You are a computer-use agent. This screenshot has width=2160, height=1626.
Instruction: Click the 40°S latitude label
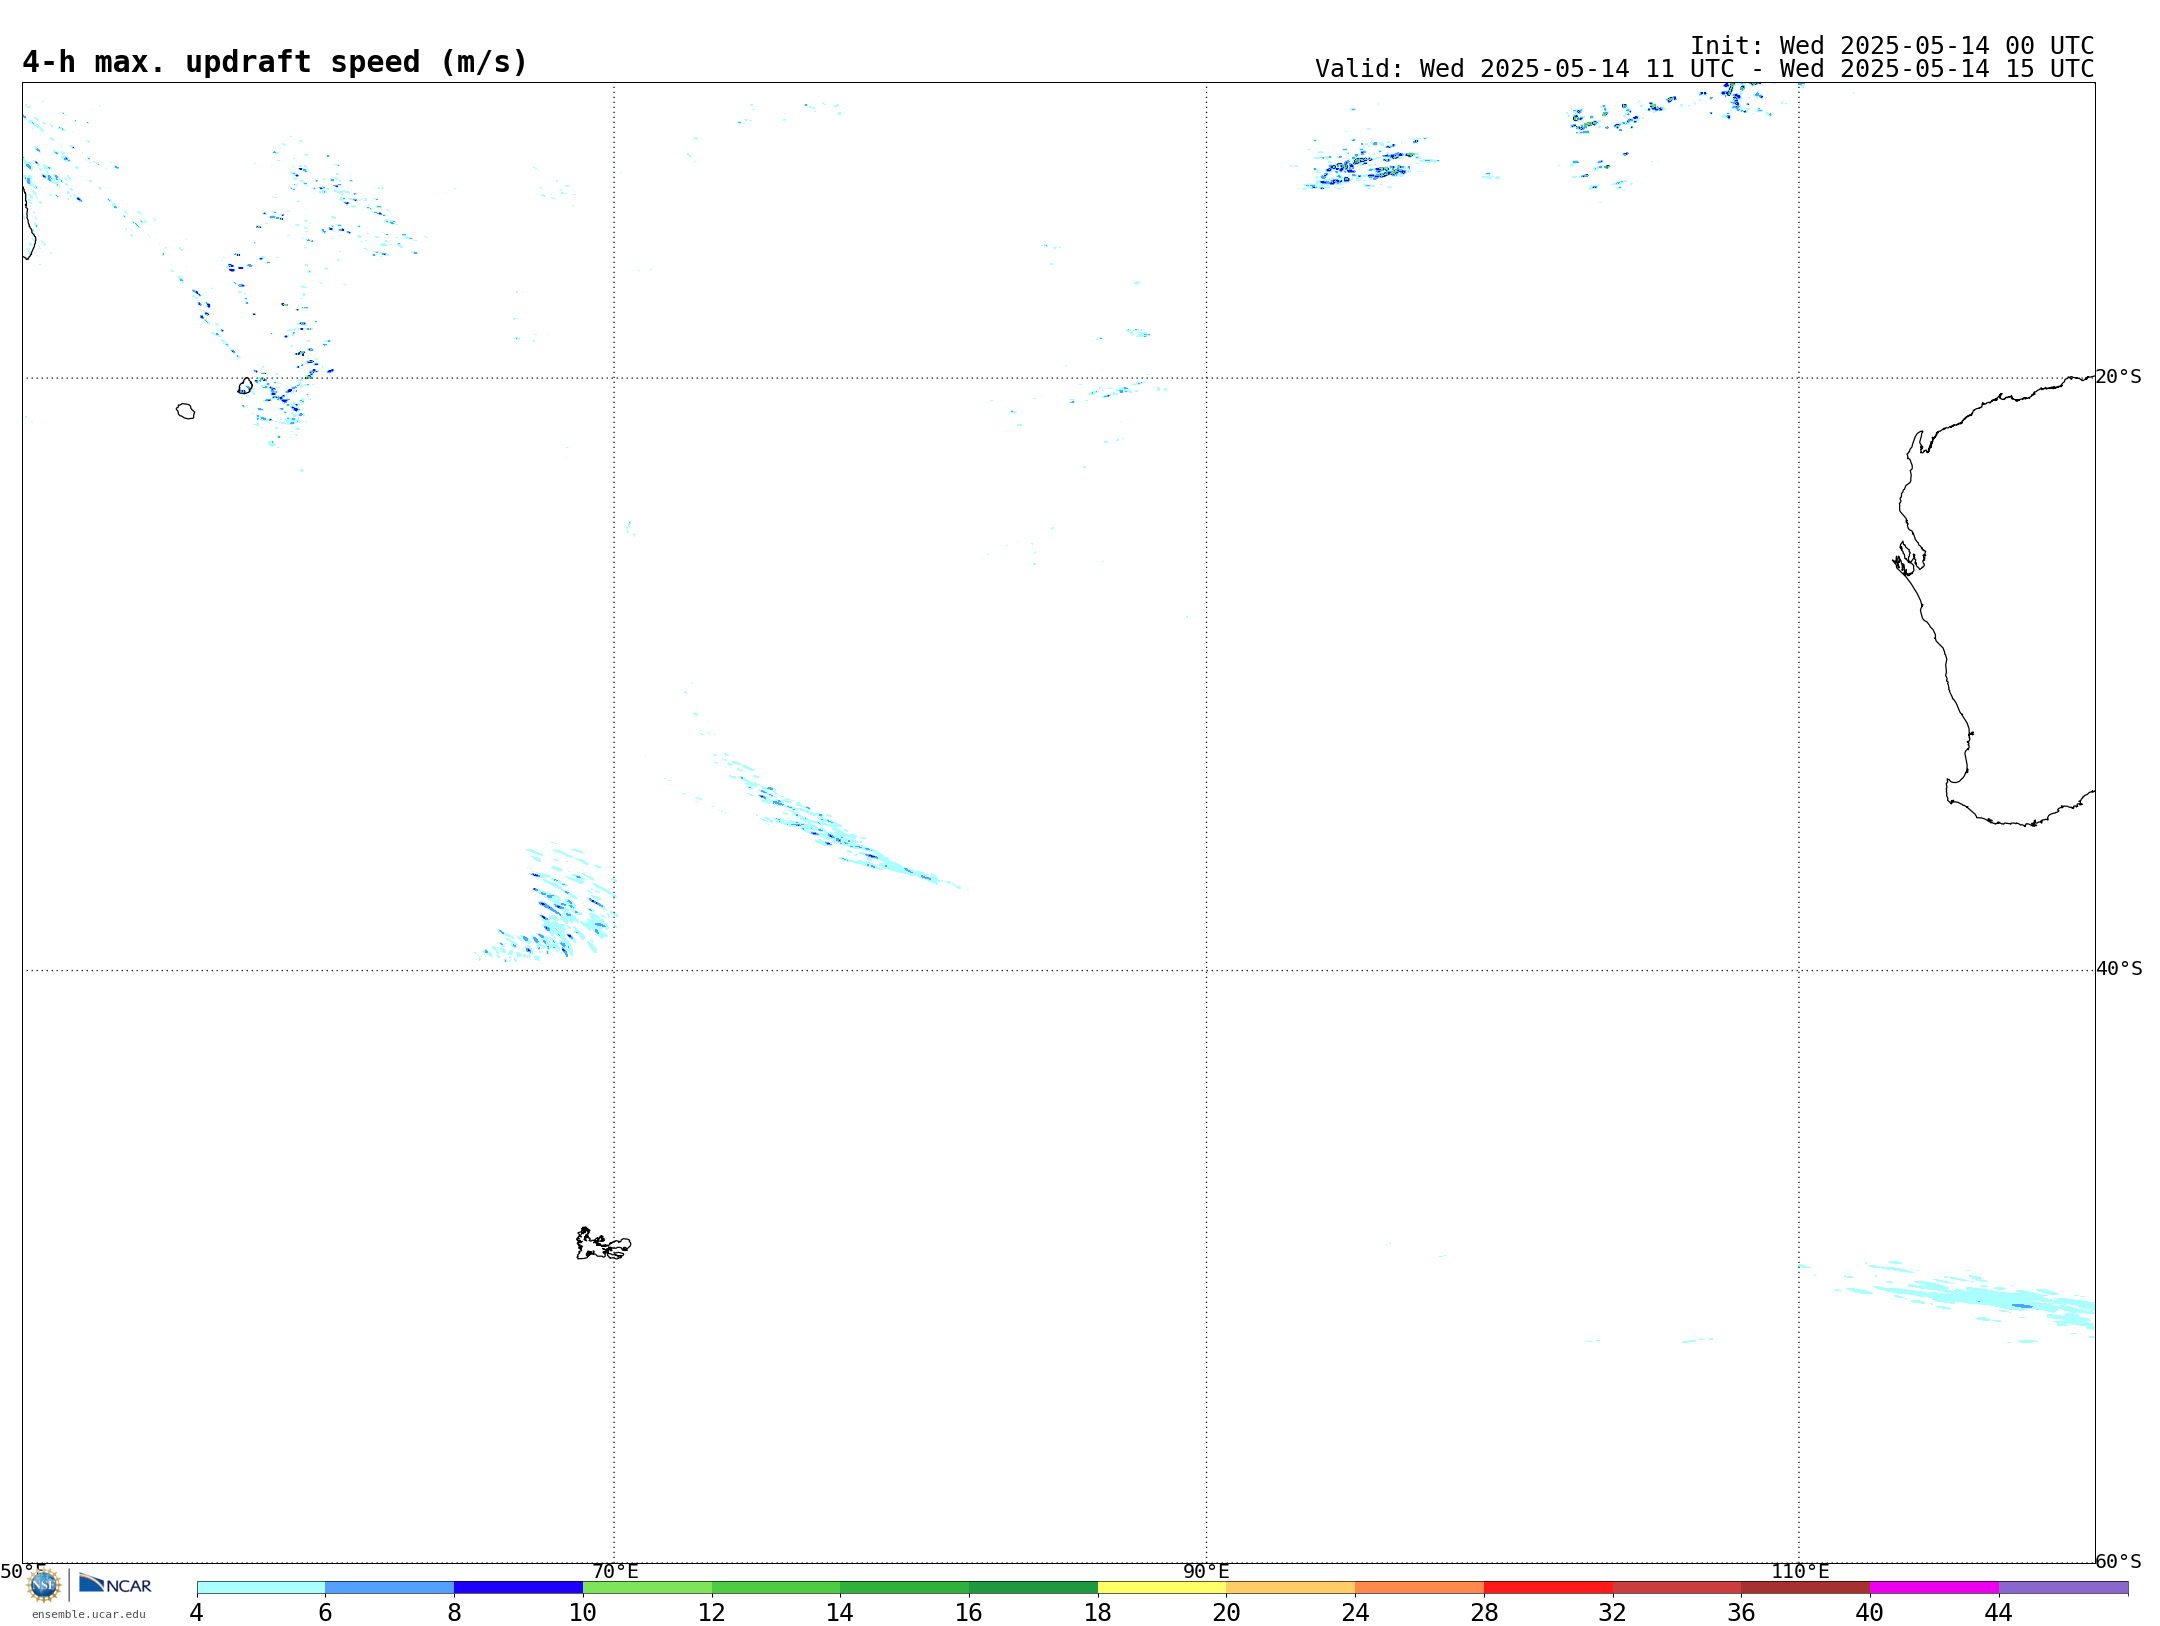point(2119,968)
